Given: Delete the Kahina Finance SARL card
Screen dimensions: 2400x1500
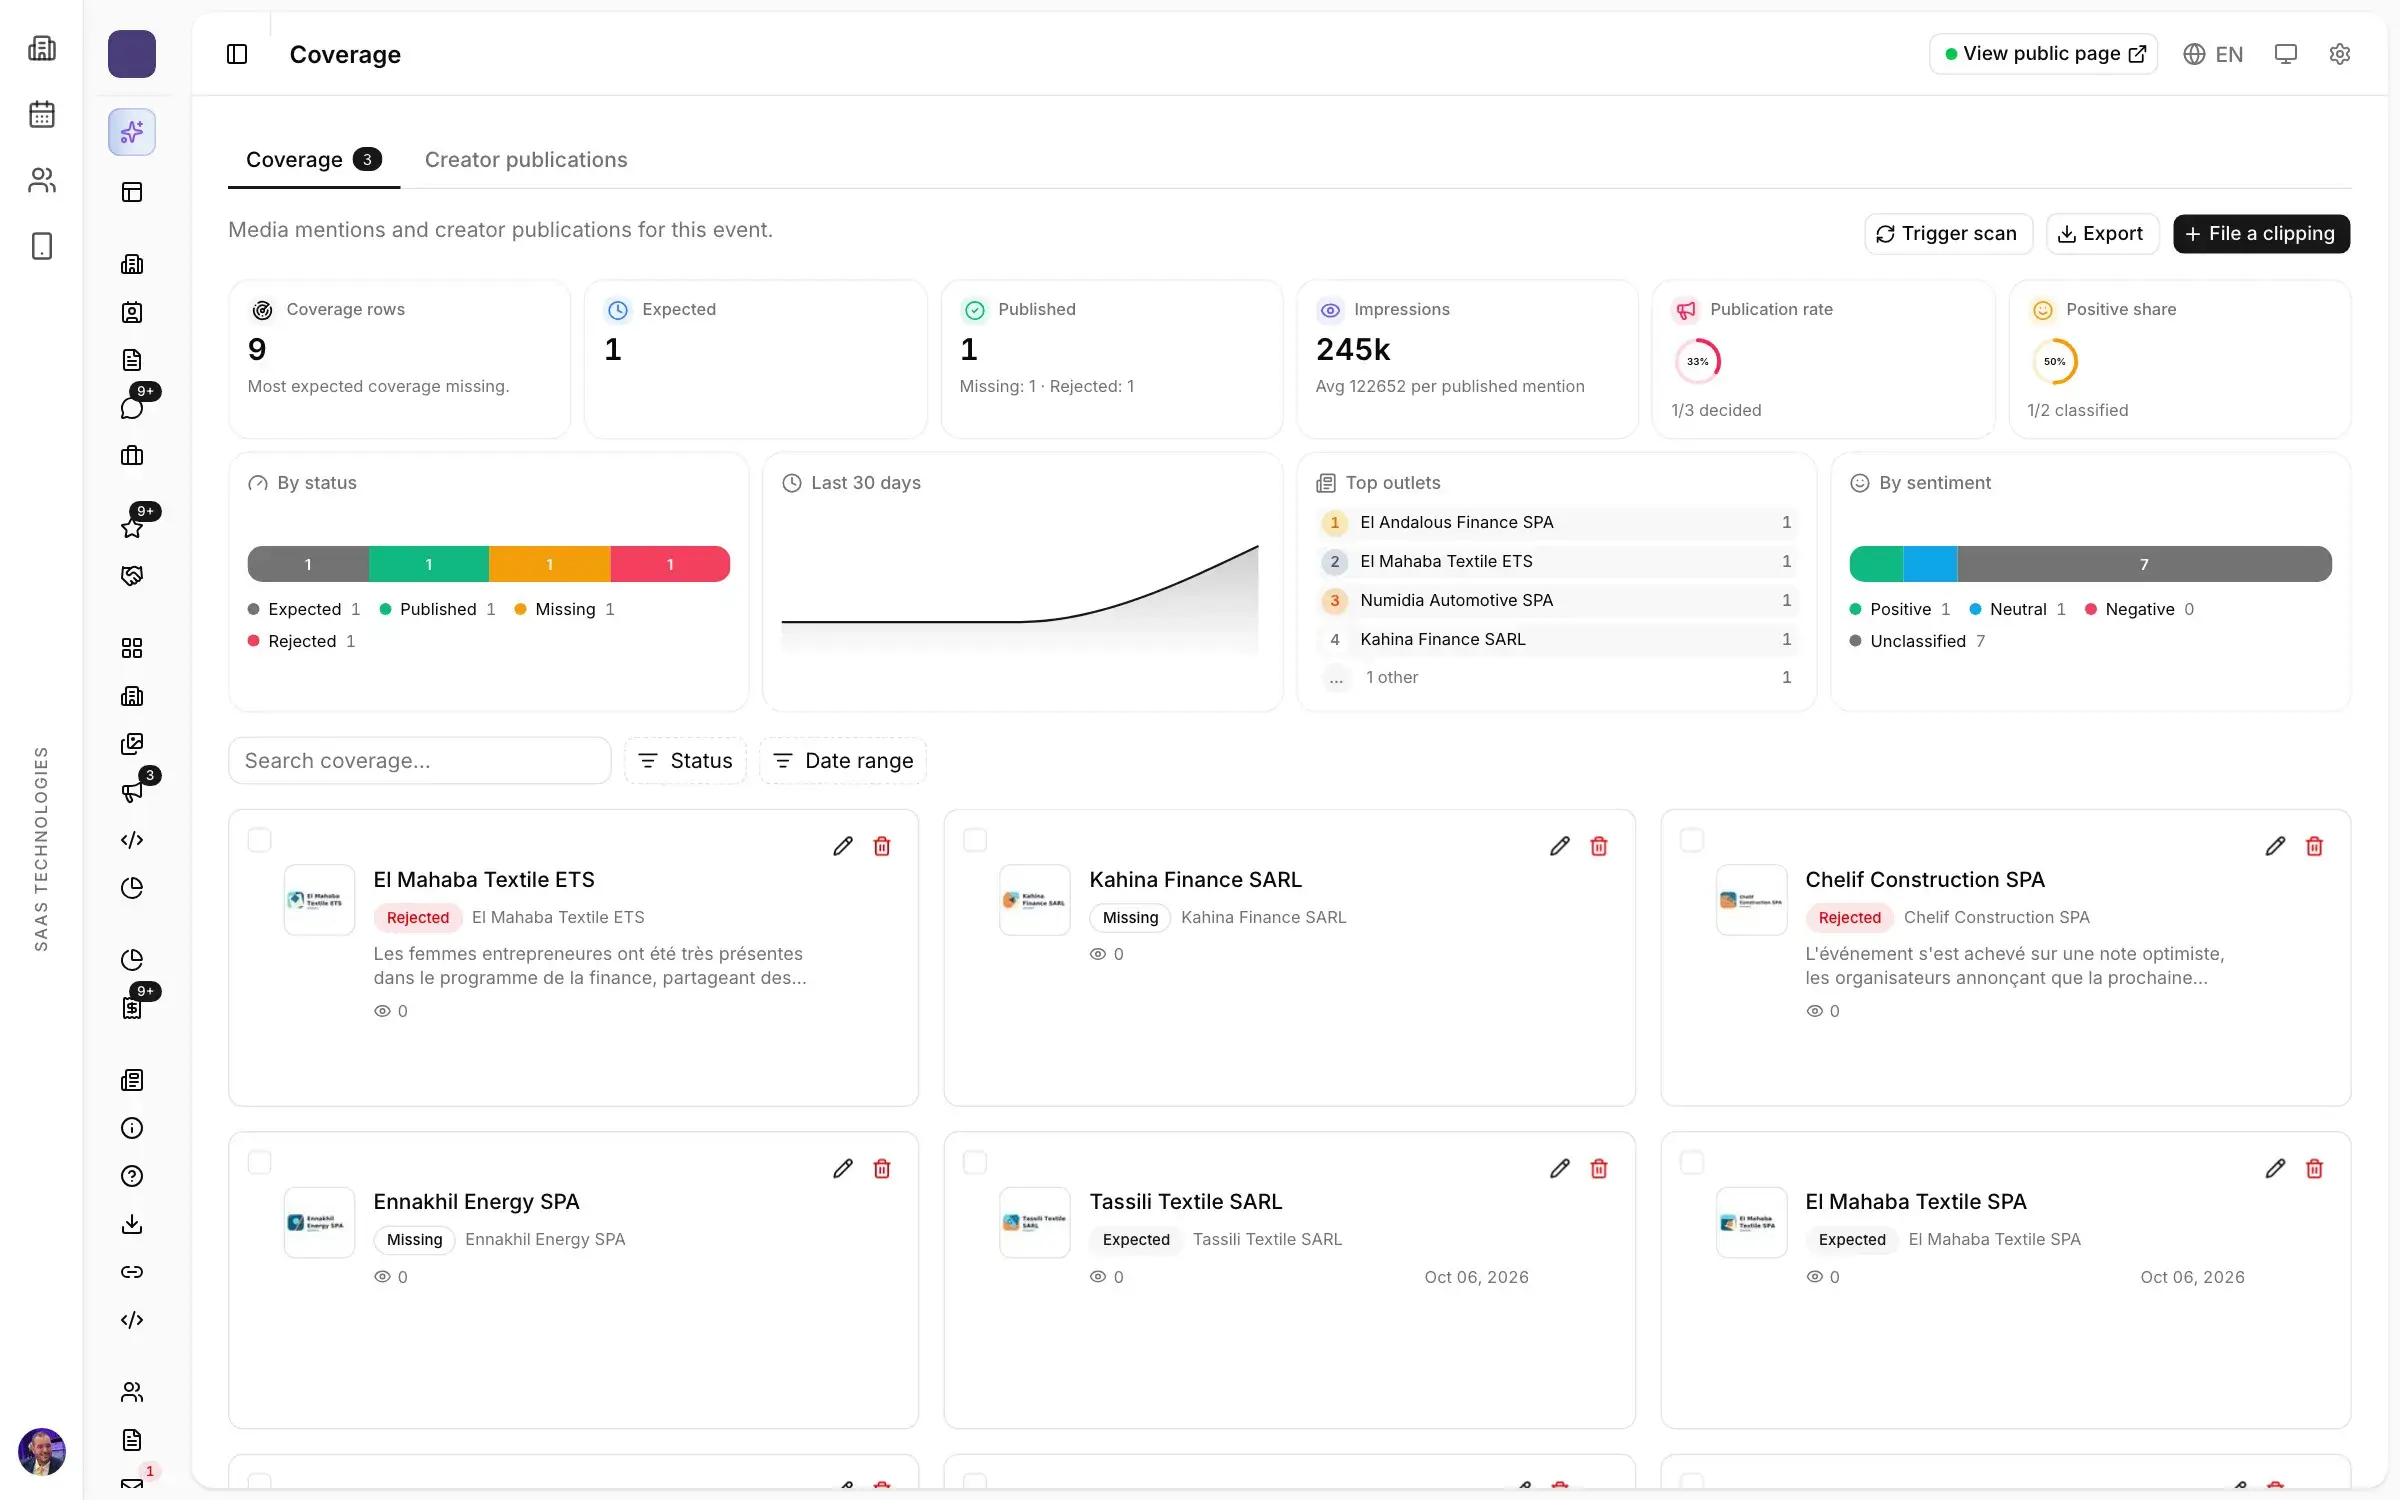Looking at the screenshot, I should coord(1598,846).
